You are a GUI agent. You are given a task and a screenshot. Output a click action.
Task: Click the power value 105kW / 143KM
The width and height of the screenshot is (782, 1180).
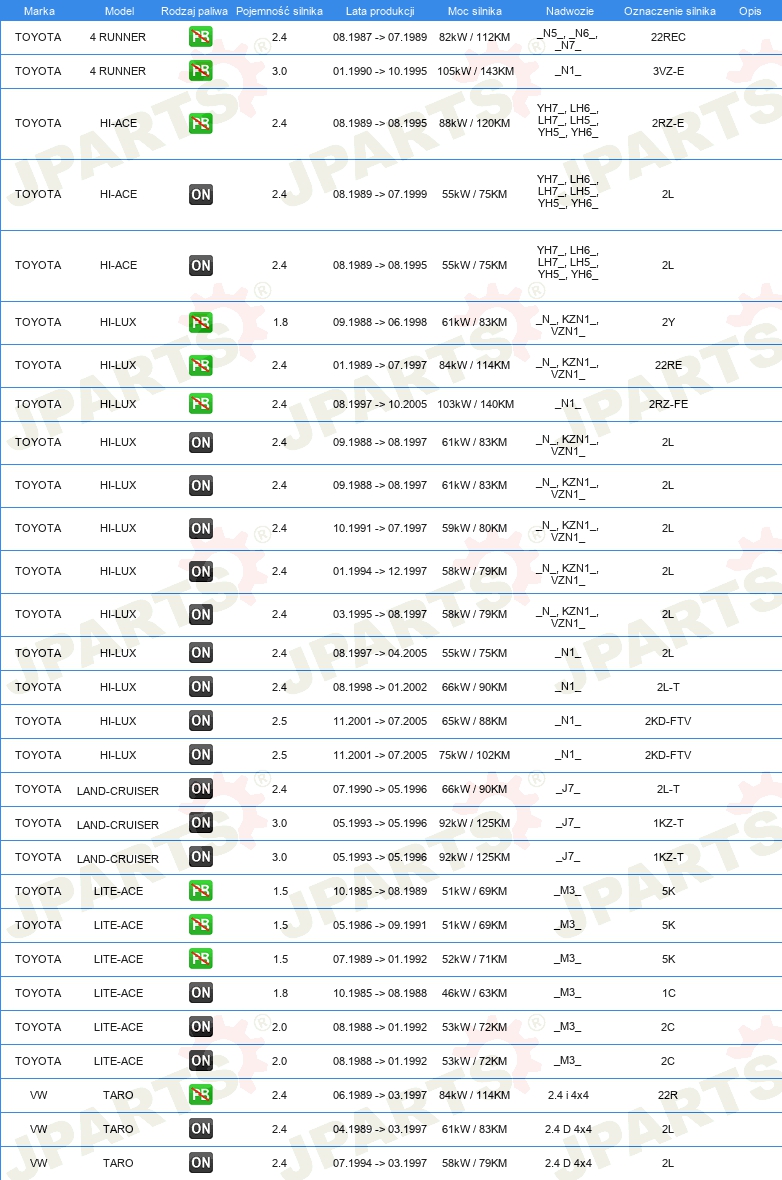[x=476, y=71]
